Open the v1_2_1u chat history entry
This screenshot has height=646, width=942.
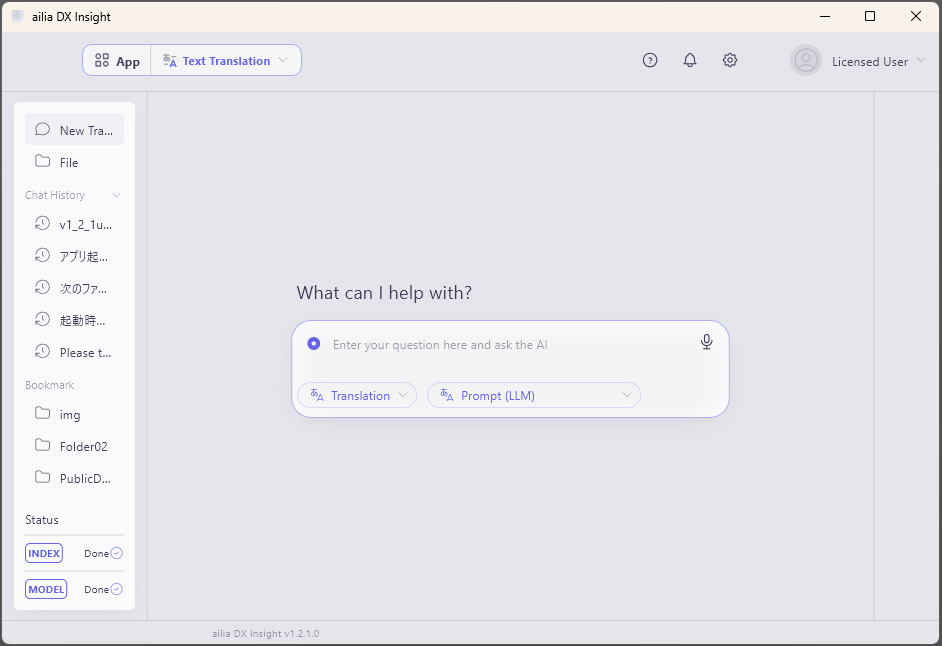[85, 224]
